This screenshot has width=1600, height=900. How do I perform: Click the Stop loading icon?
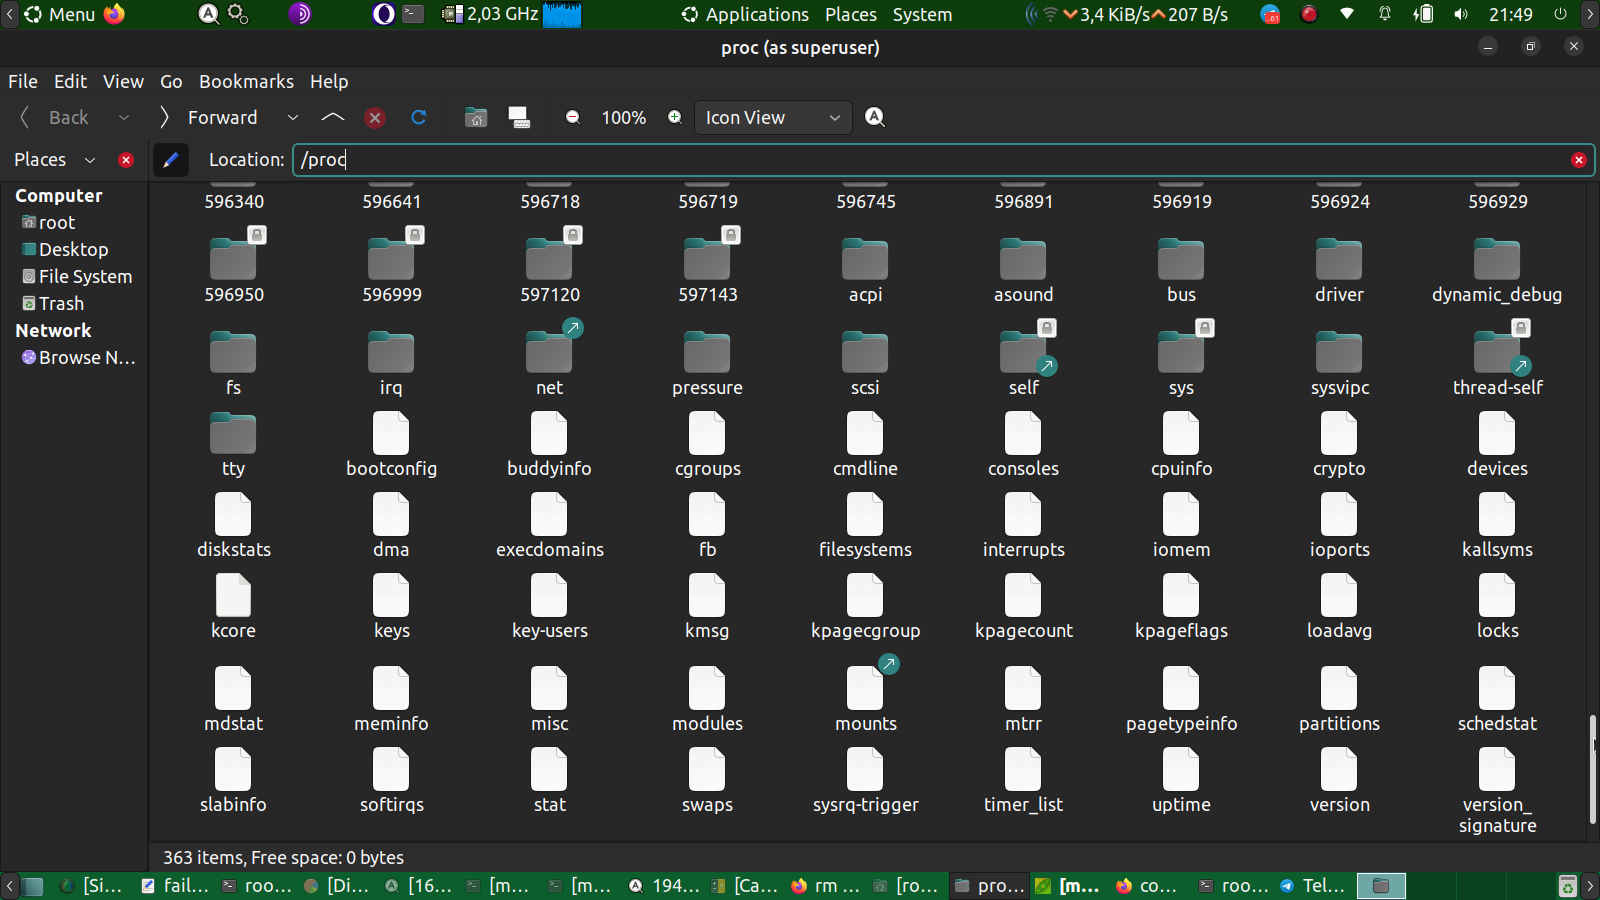pyautogui.click(x=375, y=118)
